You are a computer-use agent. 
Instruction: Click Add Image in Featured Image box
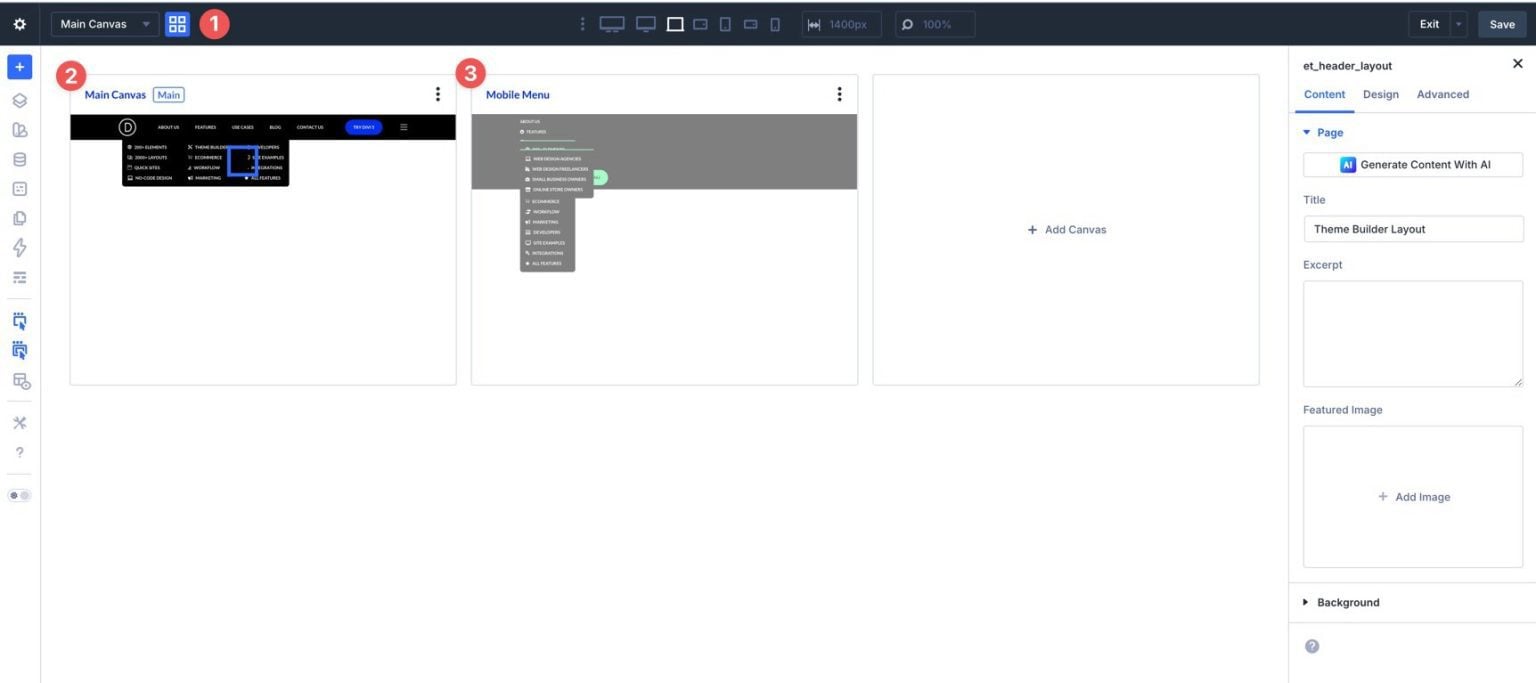(1413, 497)
